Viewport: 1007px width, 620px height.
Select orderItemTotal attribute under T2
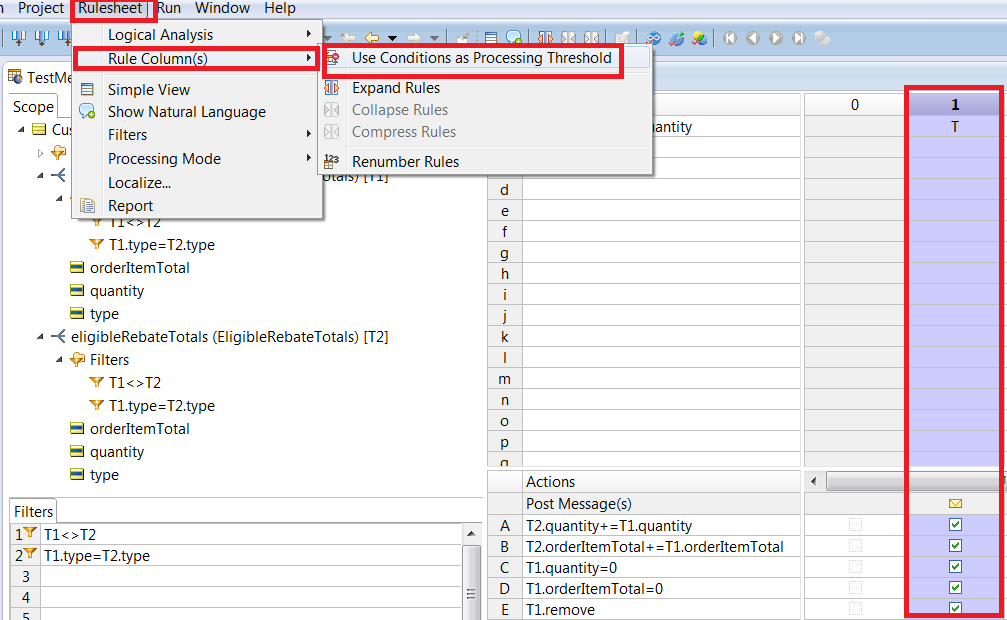pos(139,429)
